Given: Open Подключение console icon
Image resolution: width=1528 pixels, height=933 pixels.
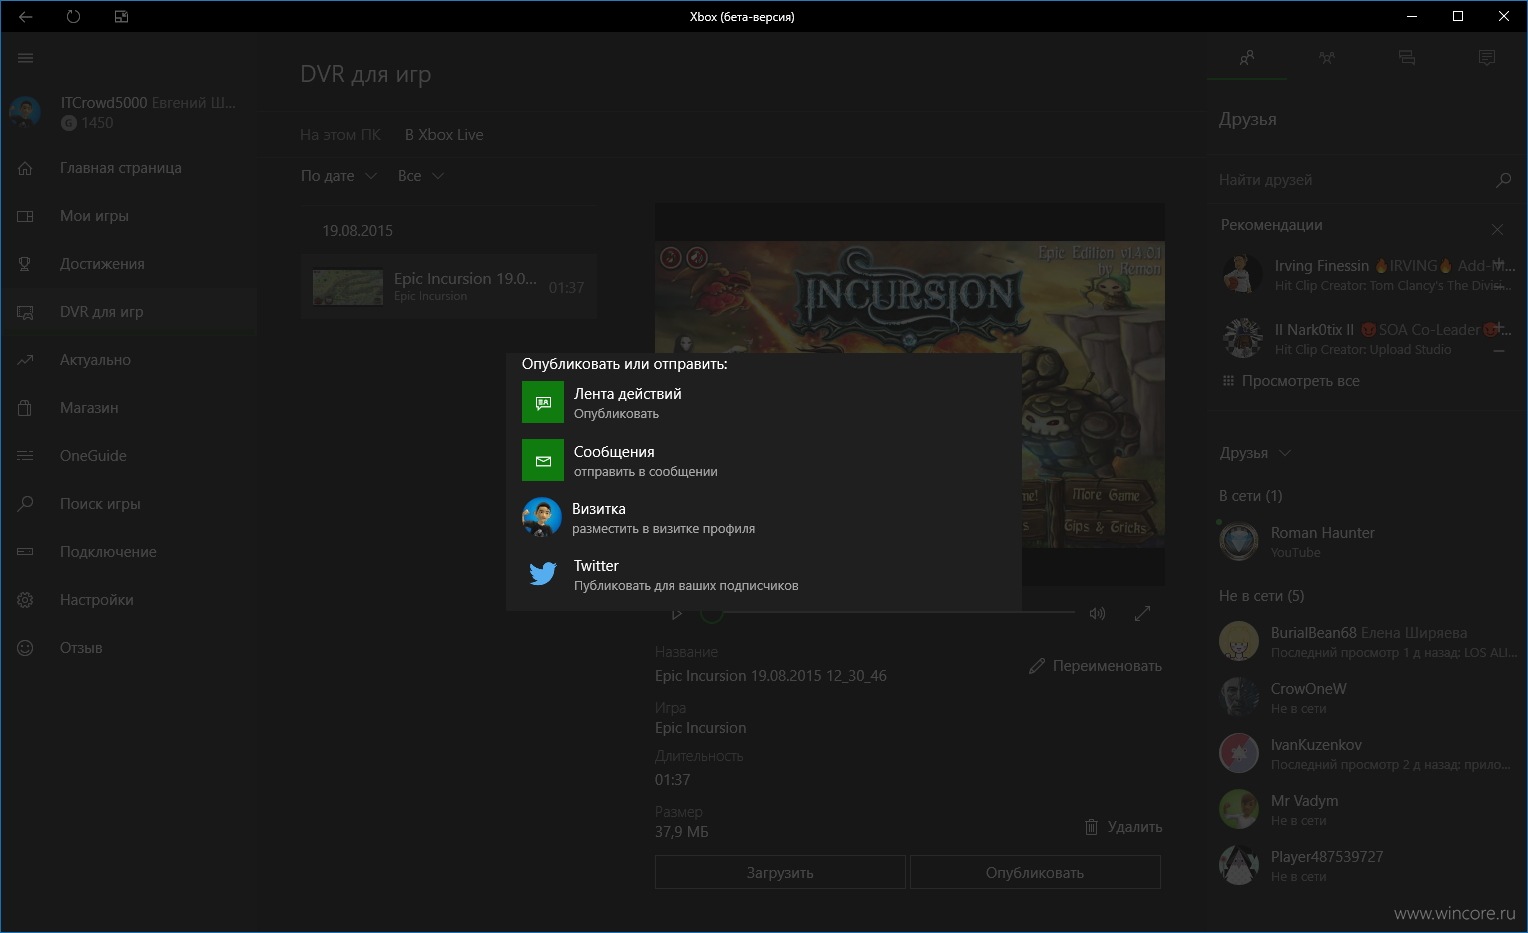Looking at the screenshot, I should 26,552.
